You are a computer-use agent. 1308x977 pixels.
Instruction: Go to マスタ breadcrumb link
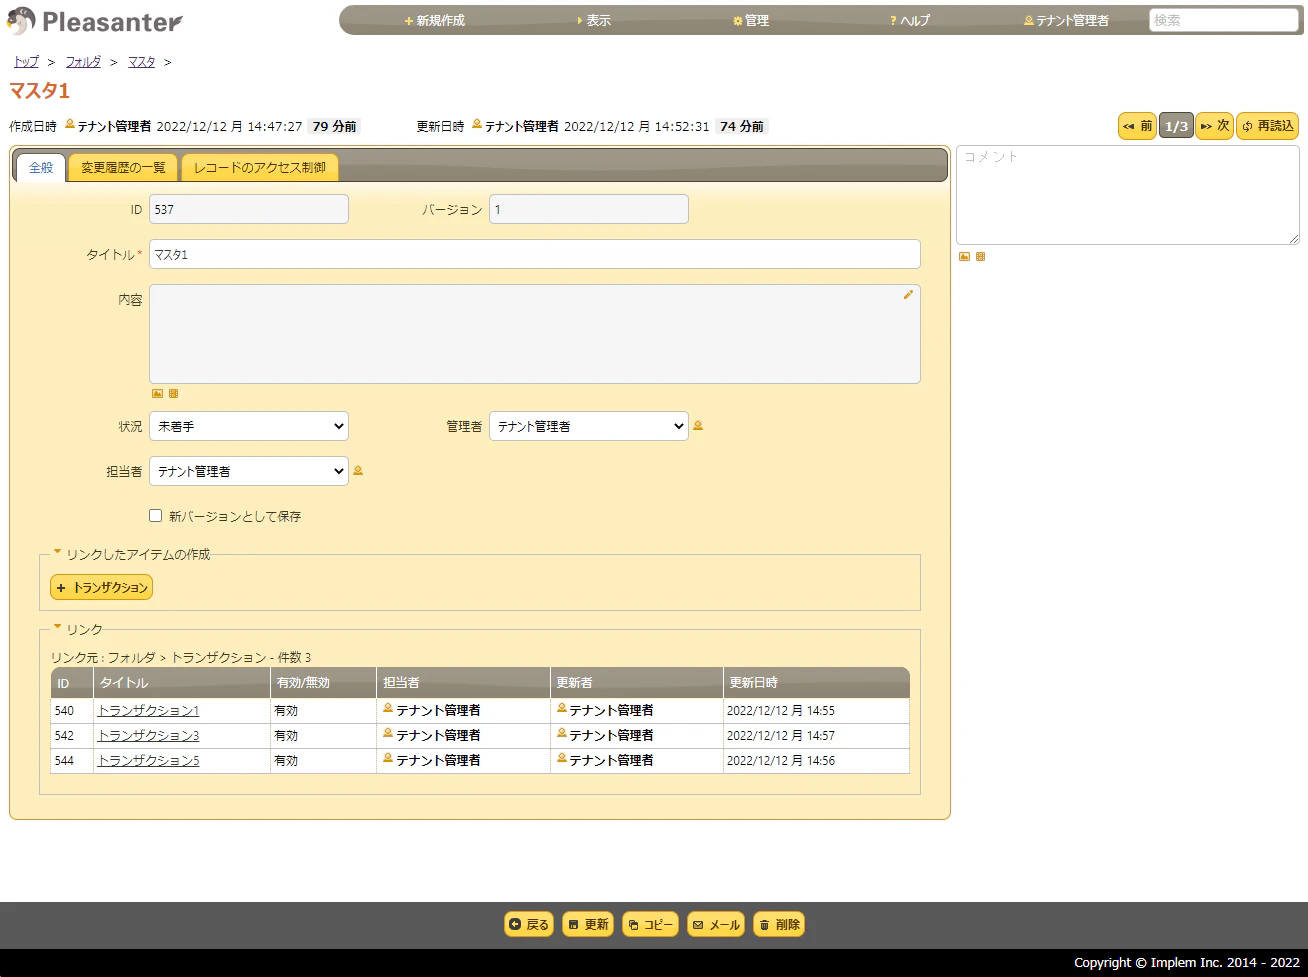pyautogui.click(x=141, y=62)
